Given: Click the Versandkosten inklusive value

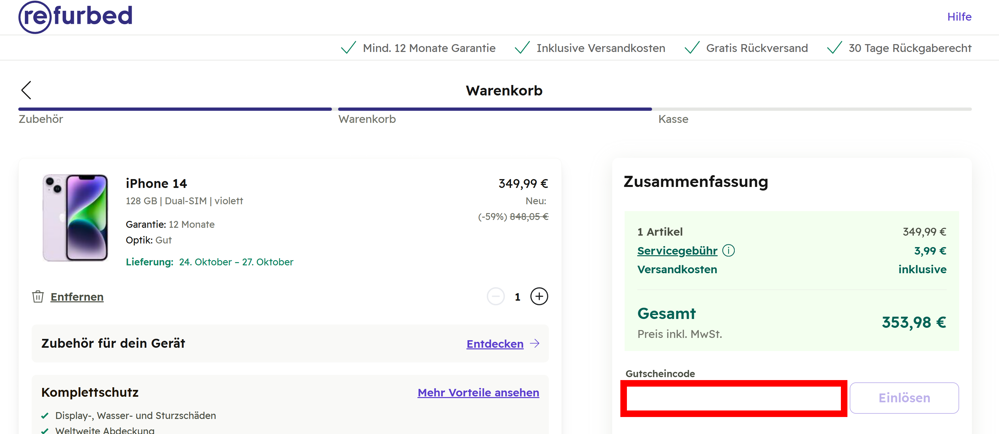Looking at the screenshot, I should coord(923,269).
